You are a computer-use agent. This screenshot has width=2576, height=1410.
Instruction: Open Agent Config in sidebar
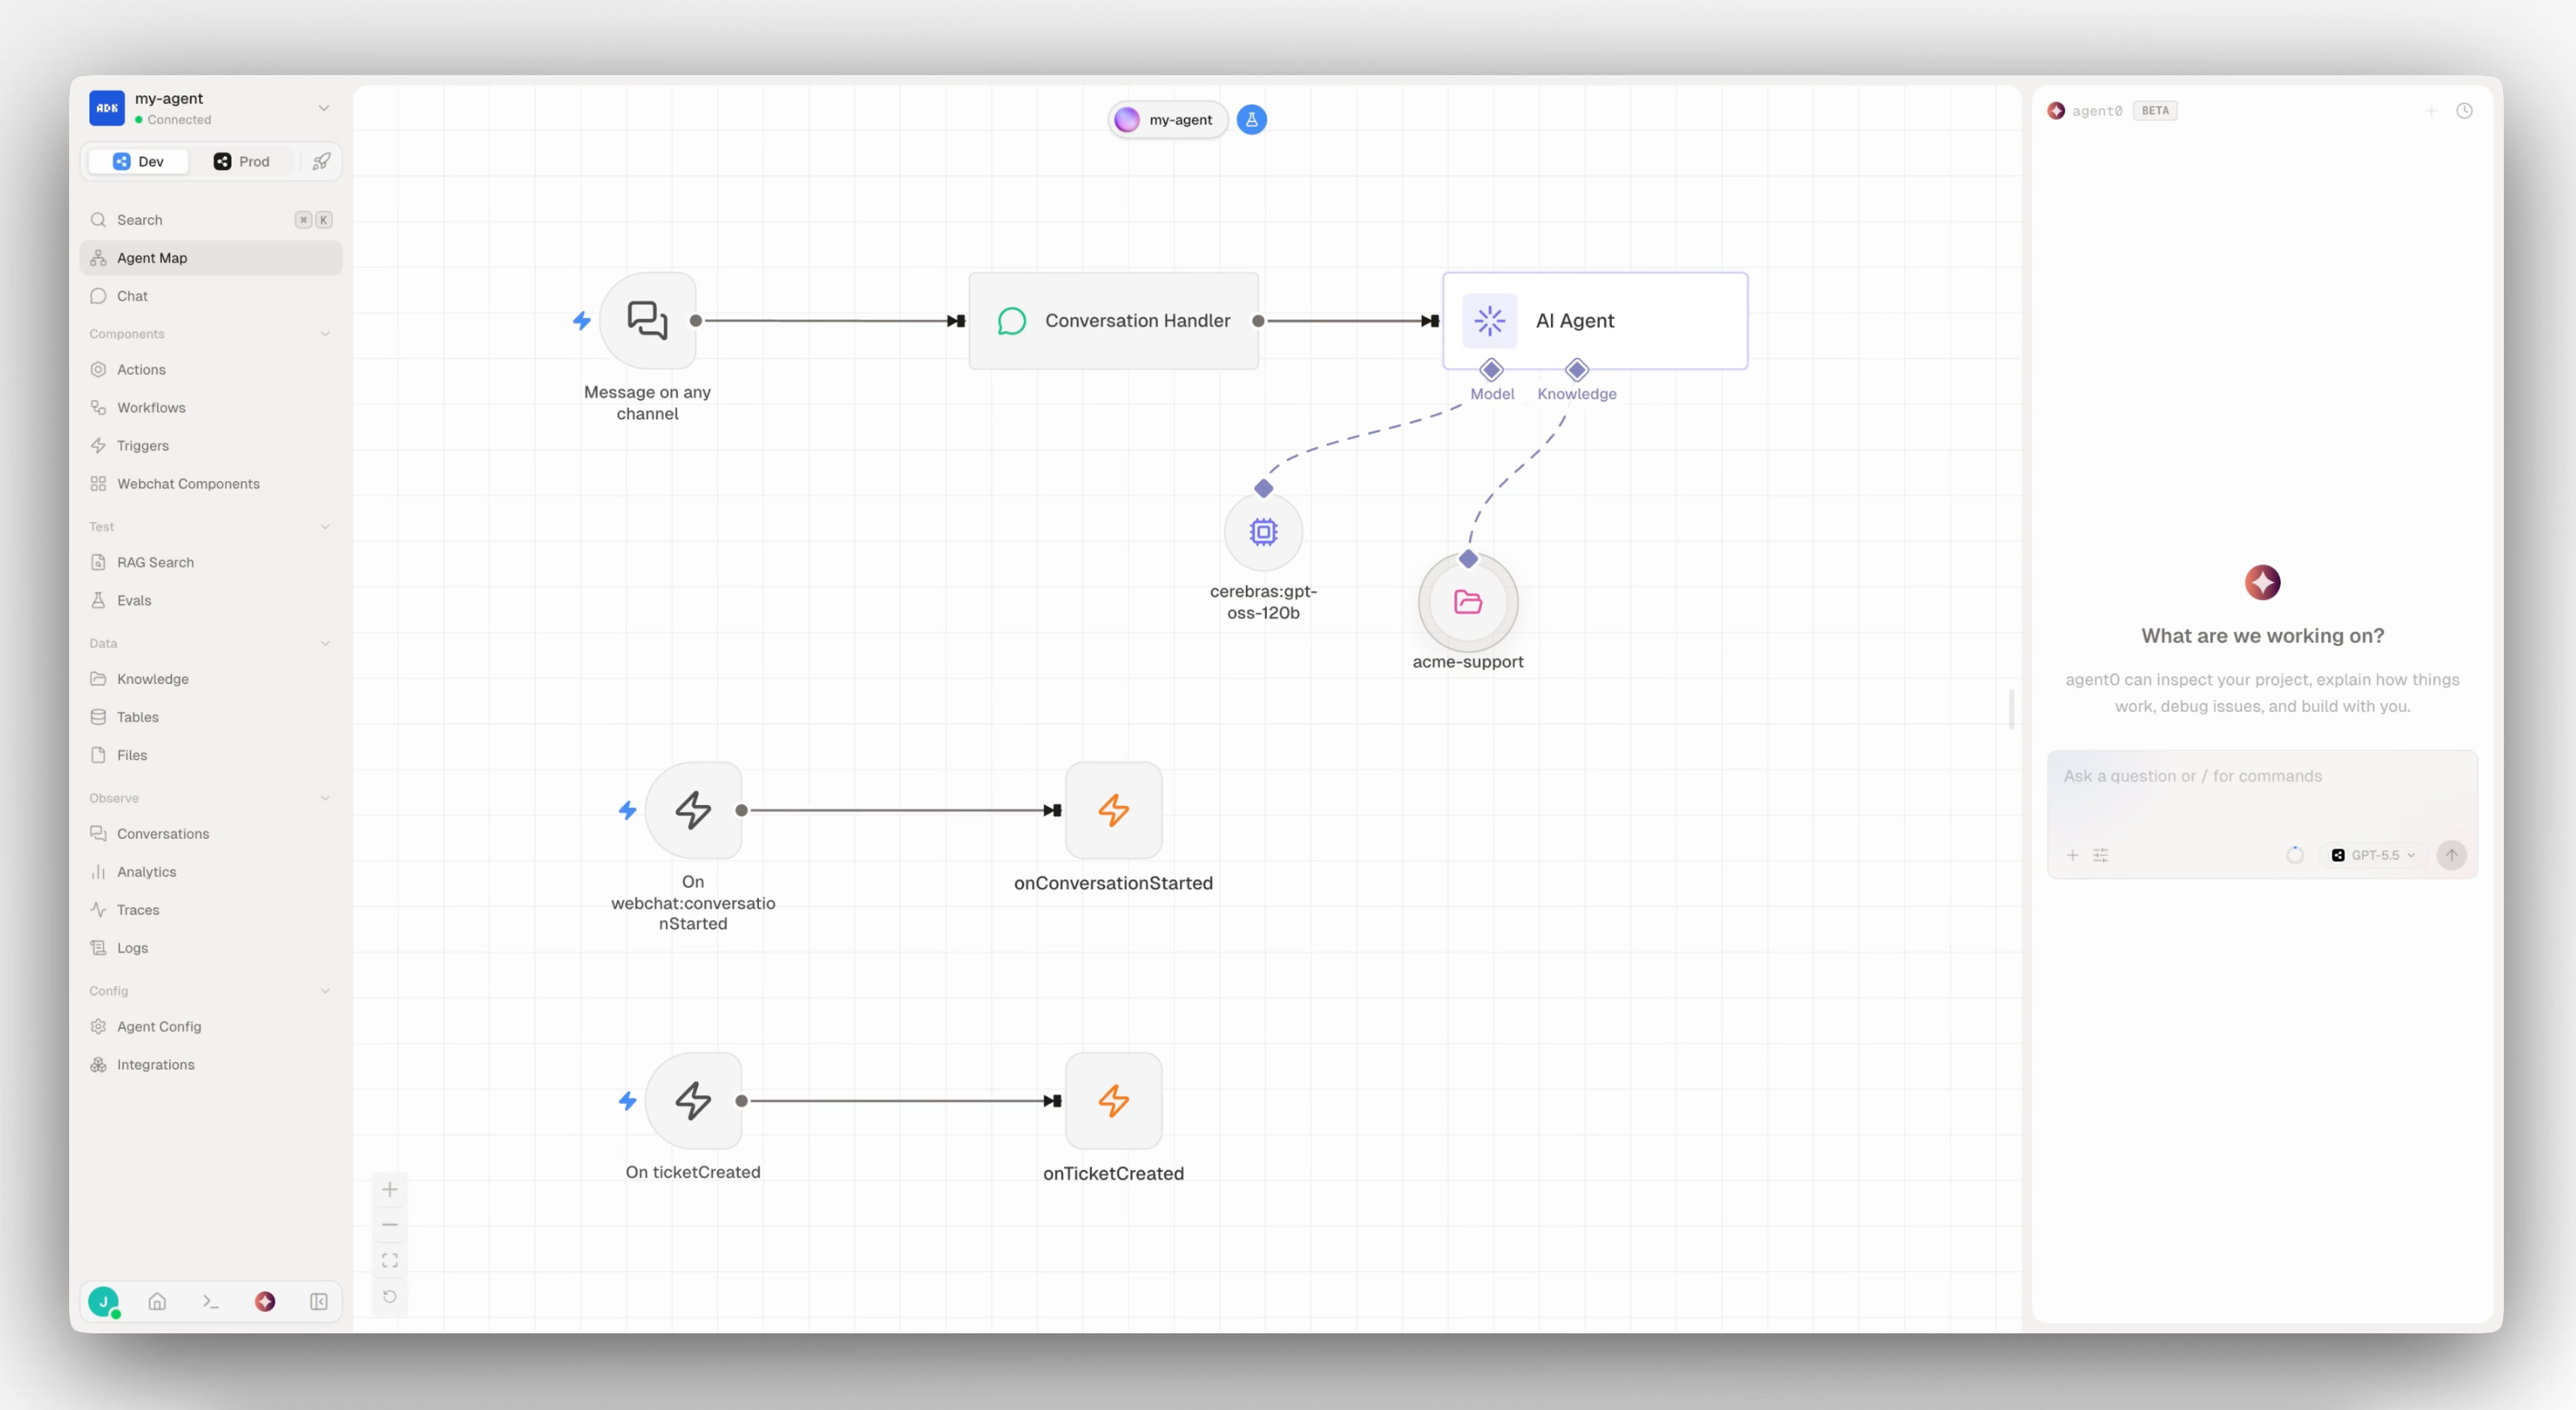pos(211,1027)
